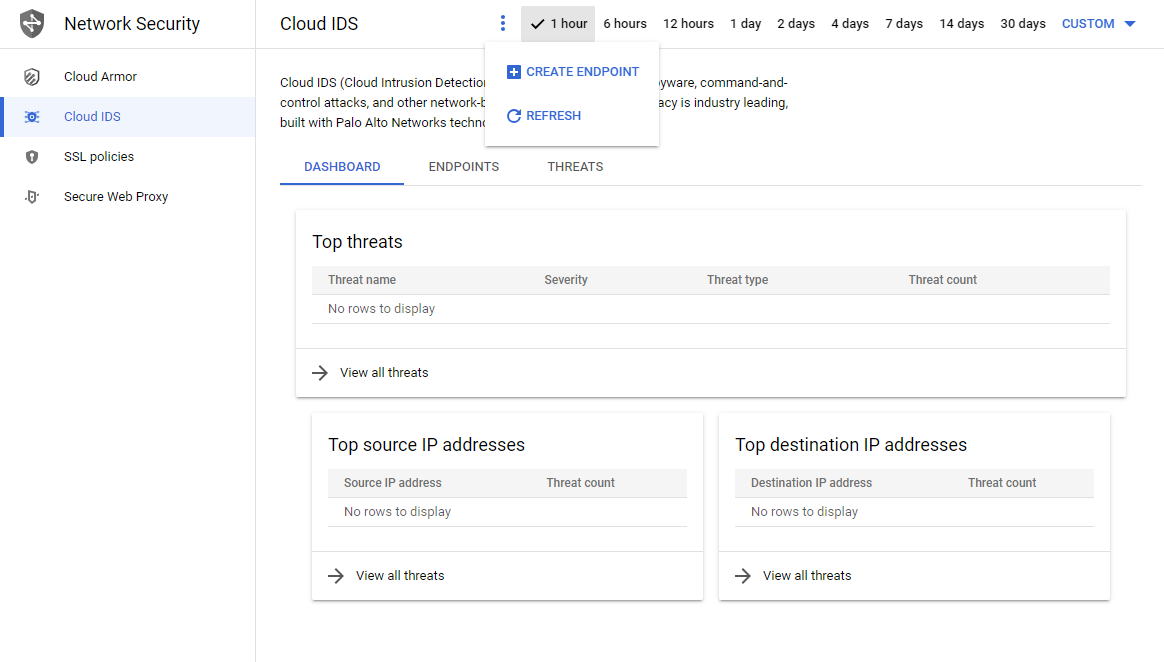Click the Source IP address column header
This screenshot has width=1164, height=662.
(393, 483)
